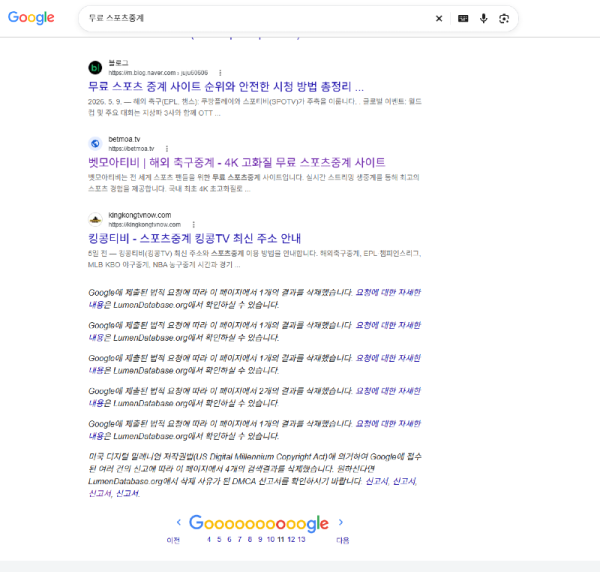Start voice search with the microphone icon
The image size is (600, 572).
click(484, 18)
